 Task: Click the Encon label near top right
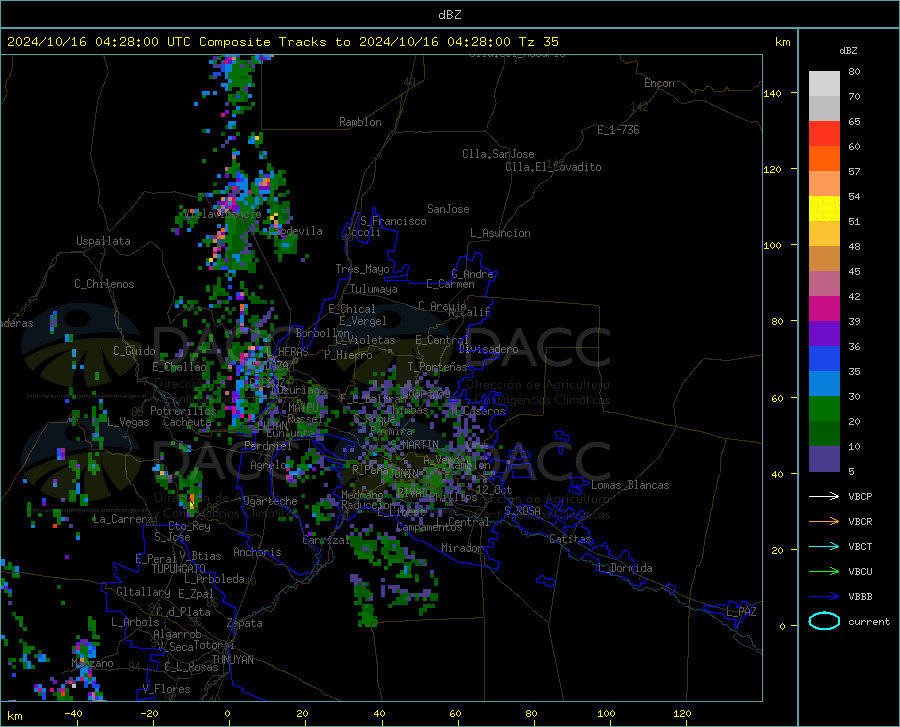pyautogui.click(x=659, y=83)
